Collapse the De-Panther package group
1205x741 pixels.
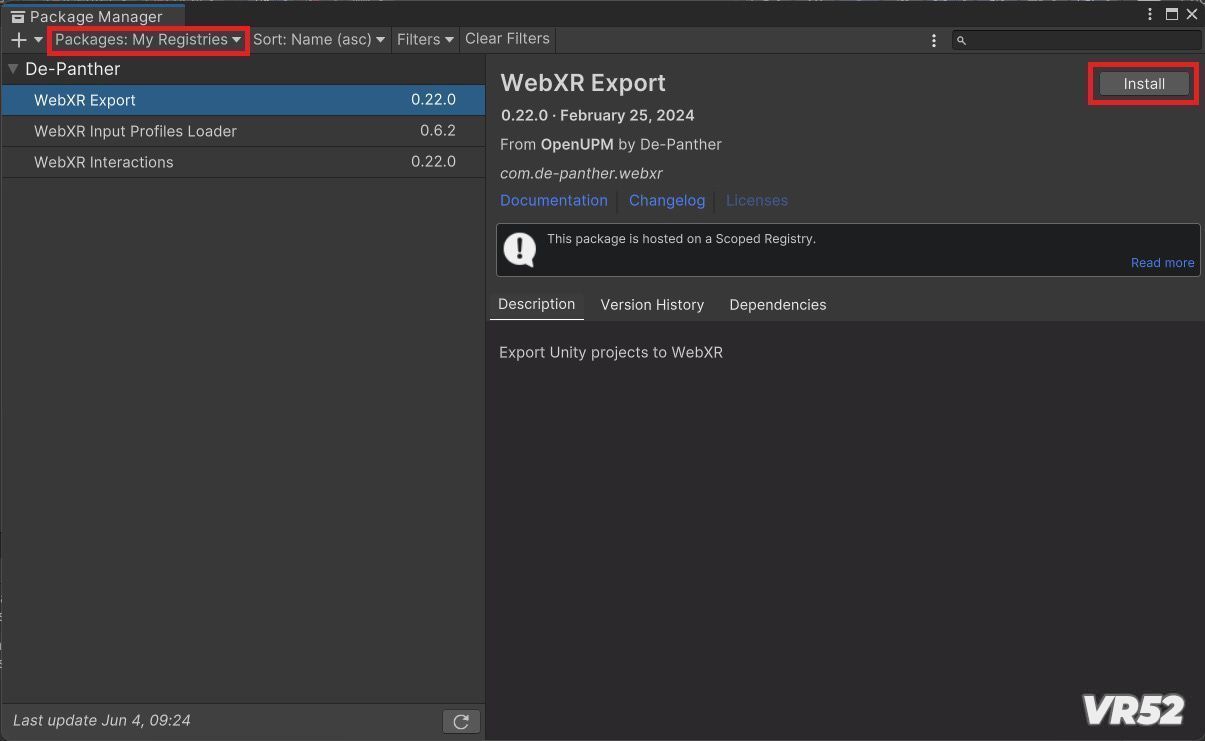click(x=13, y=69)
